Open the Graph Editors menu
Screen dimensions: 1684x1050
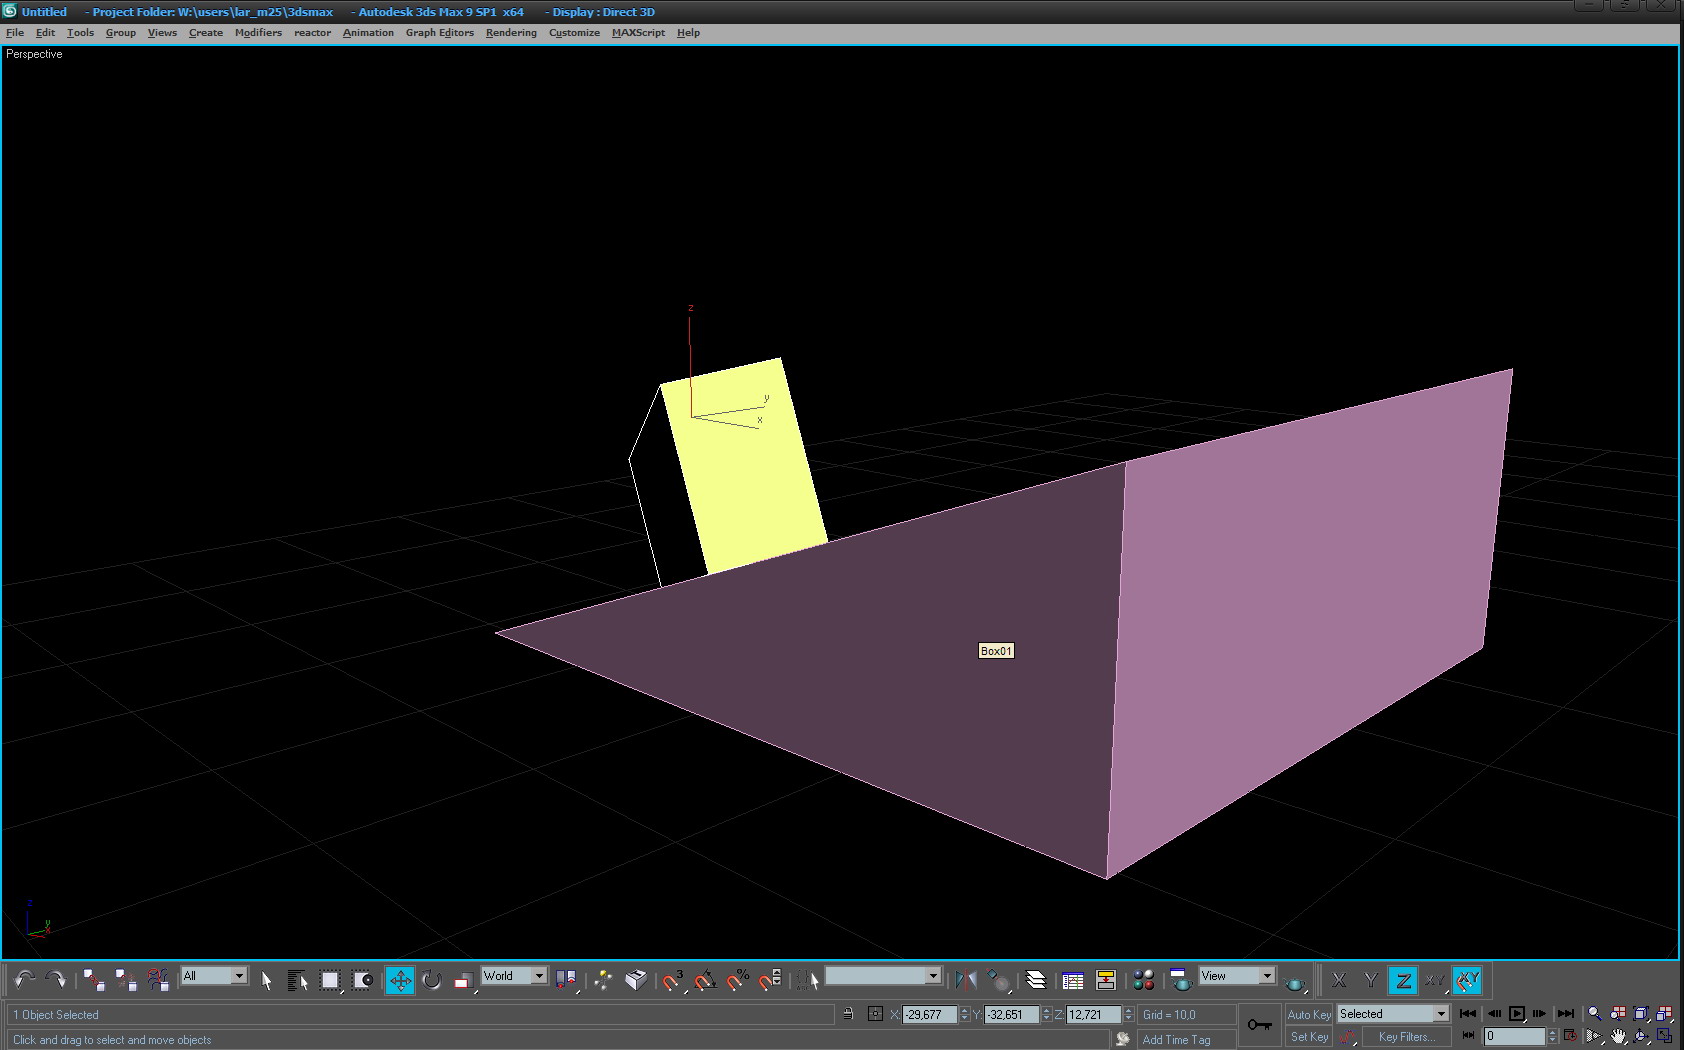pos(440,33)
